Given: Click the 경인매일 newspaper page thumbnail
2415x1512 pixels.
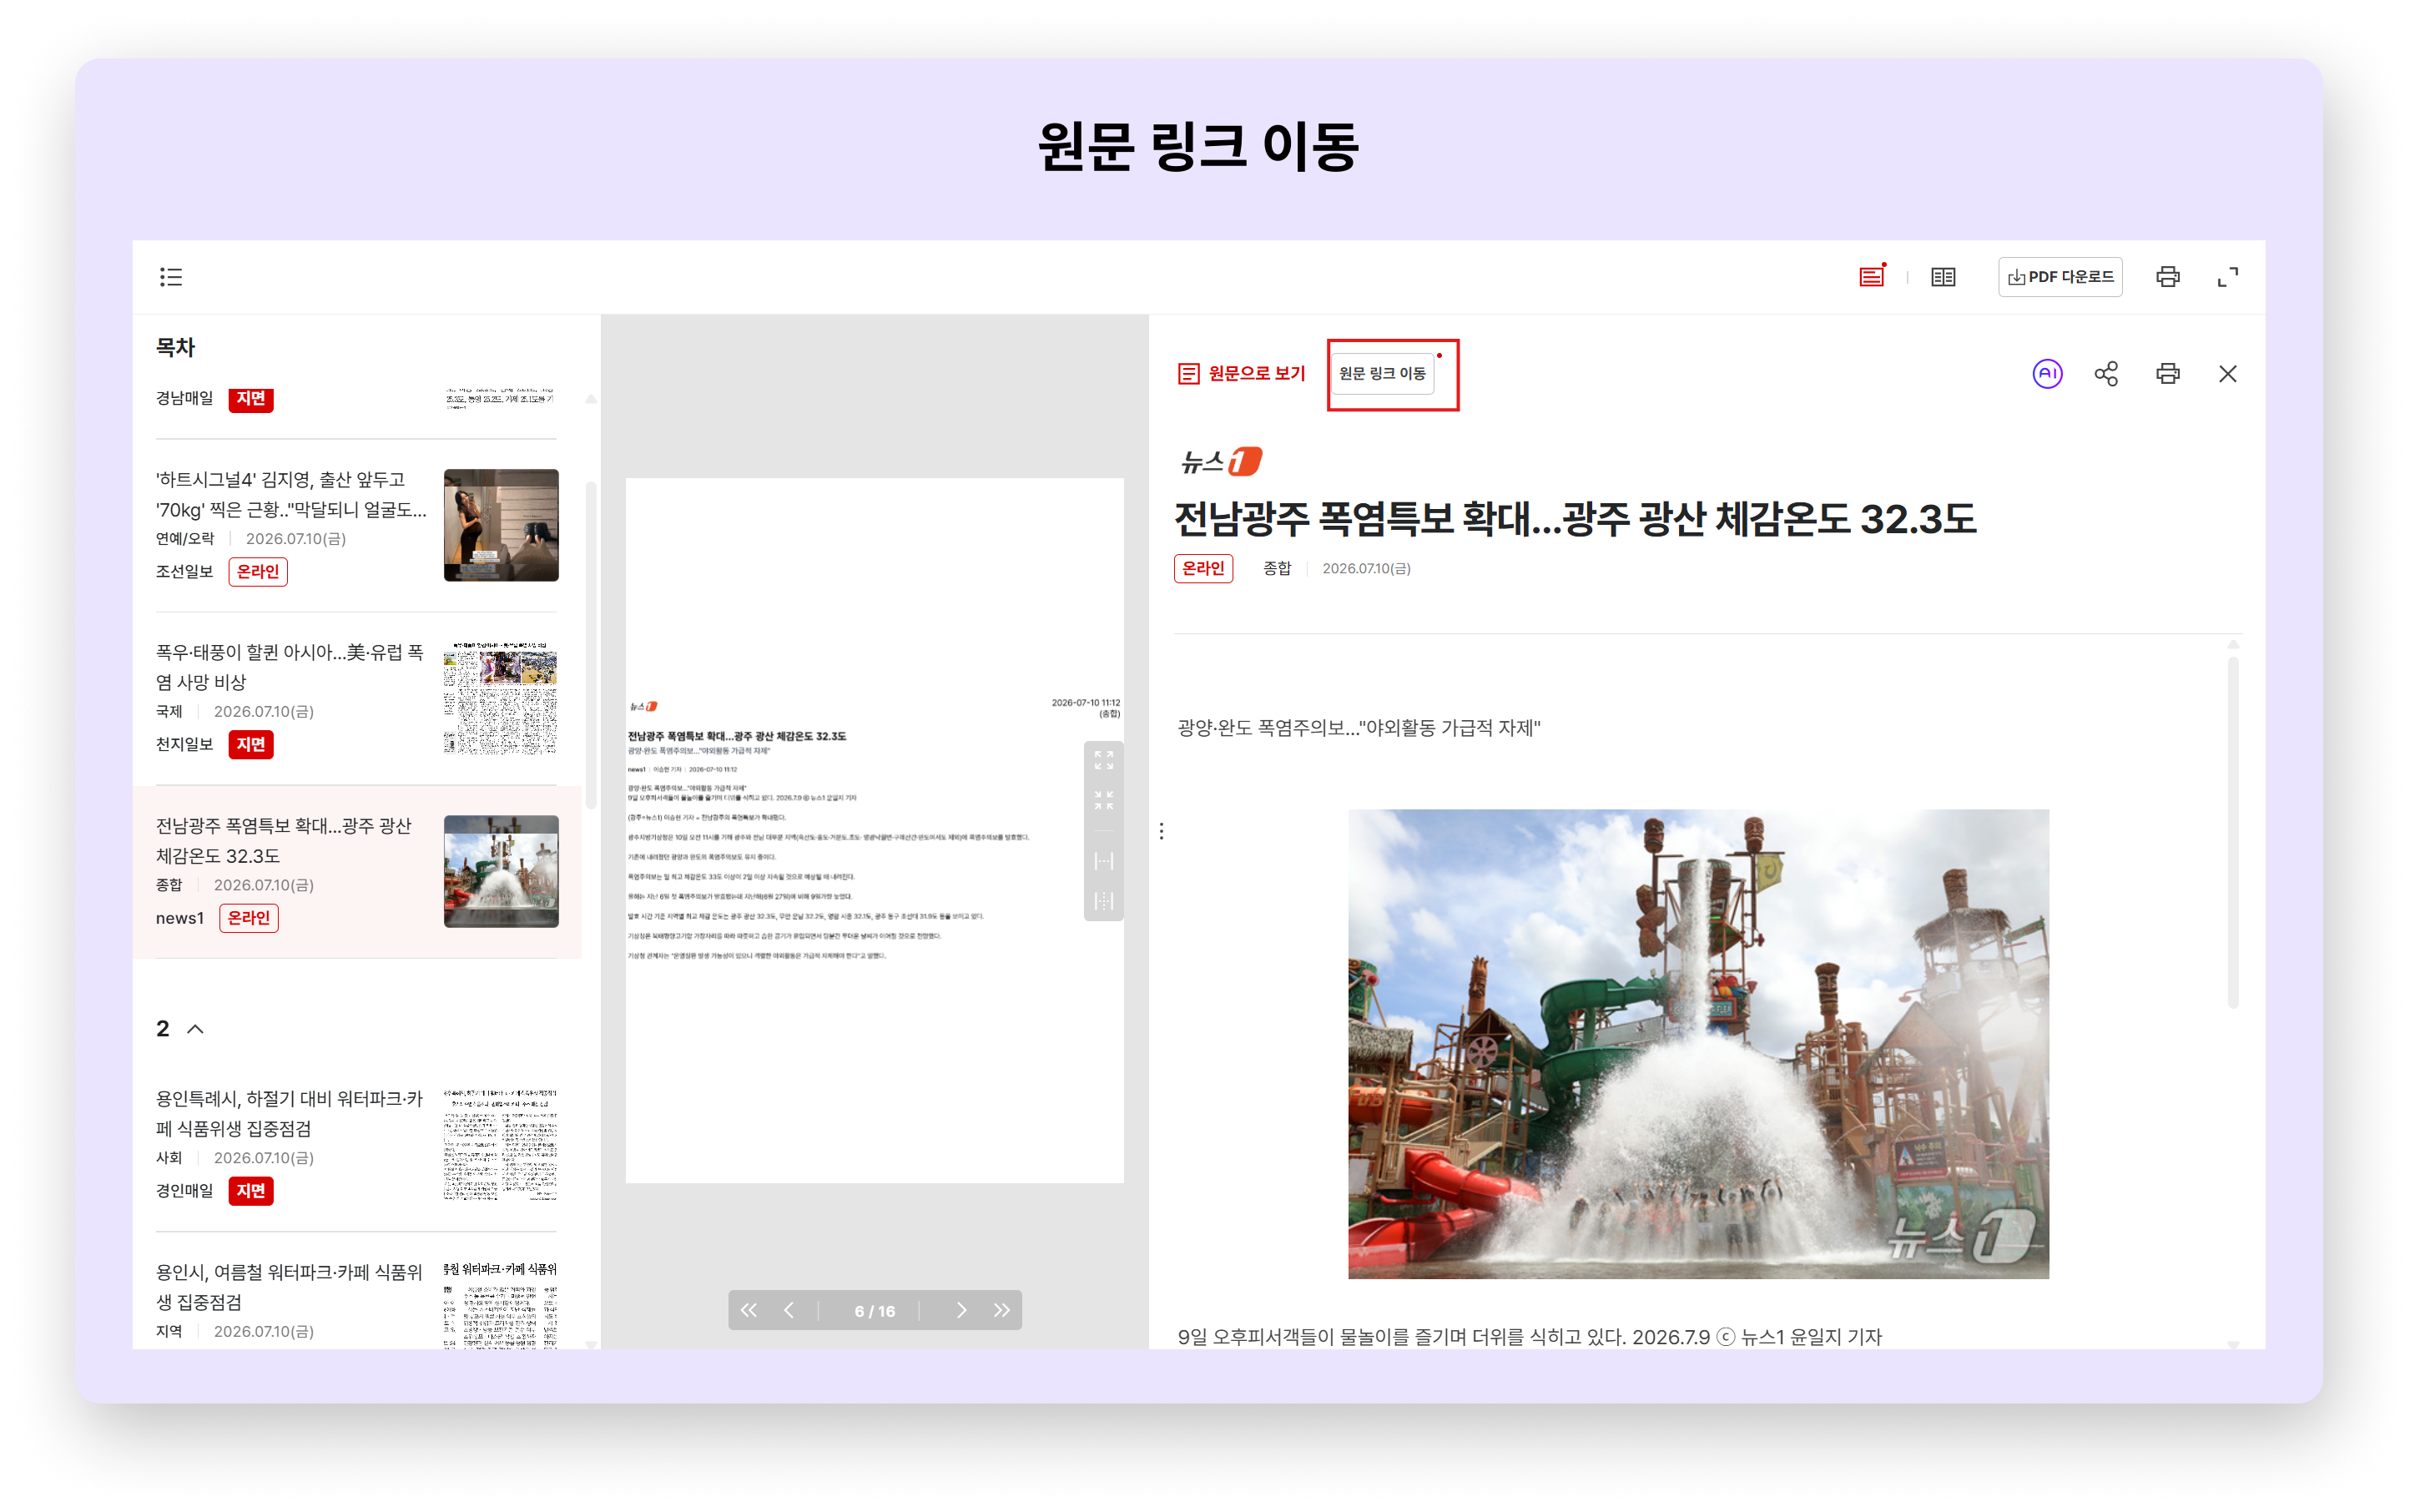Looking at the screenshot, I should [501, 1144].
